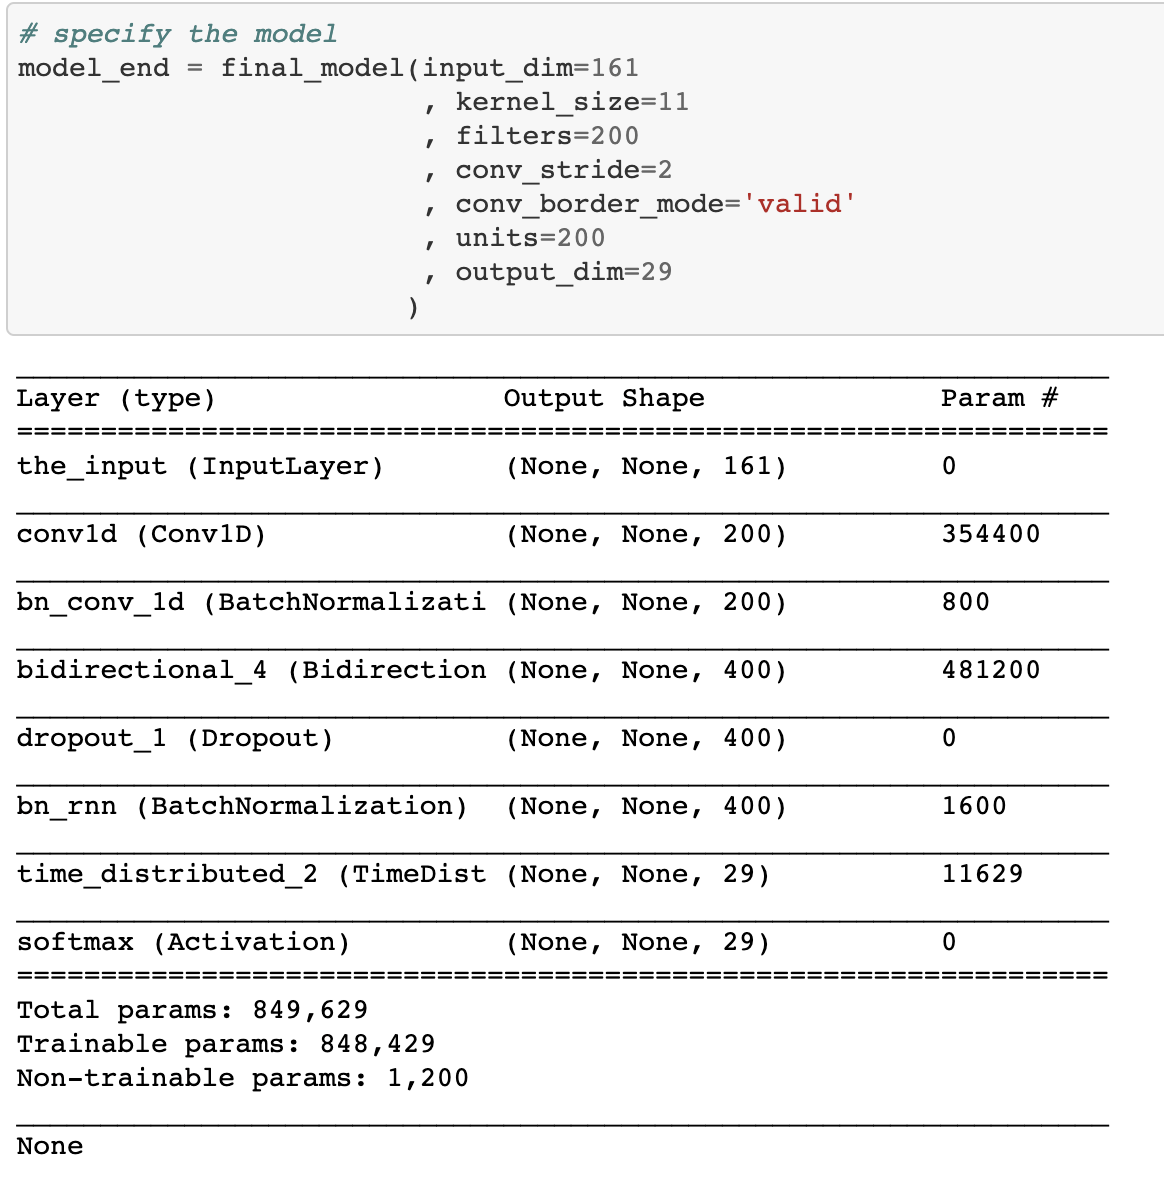Click the 'Total params: 849,629' line

pyautogui.click(x=192, y=1011)
